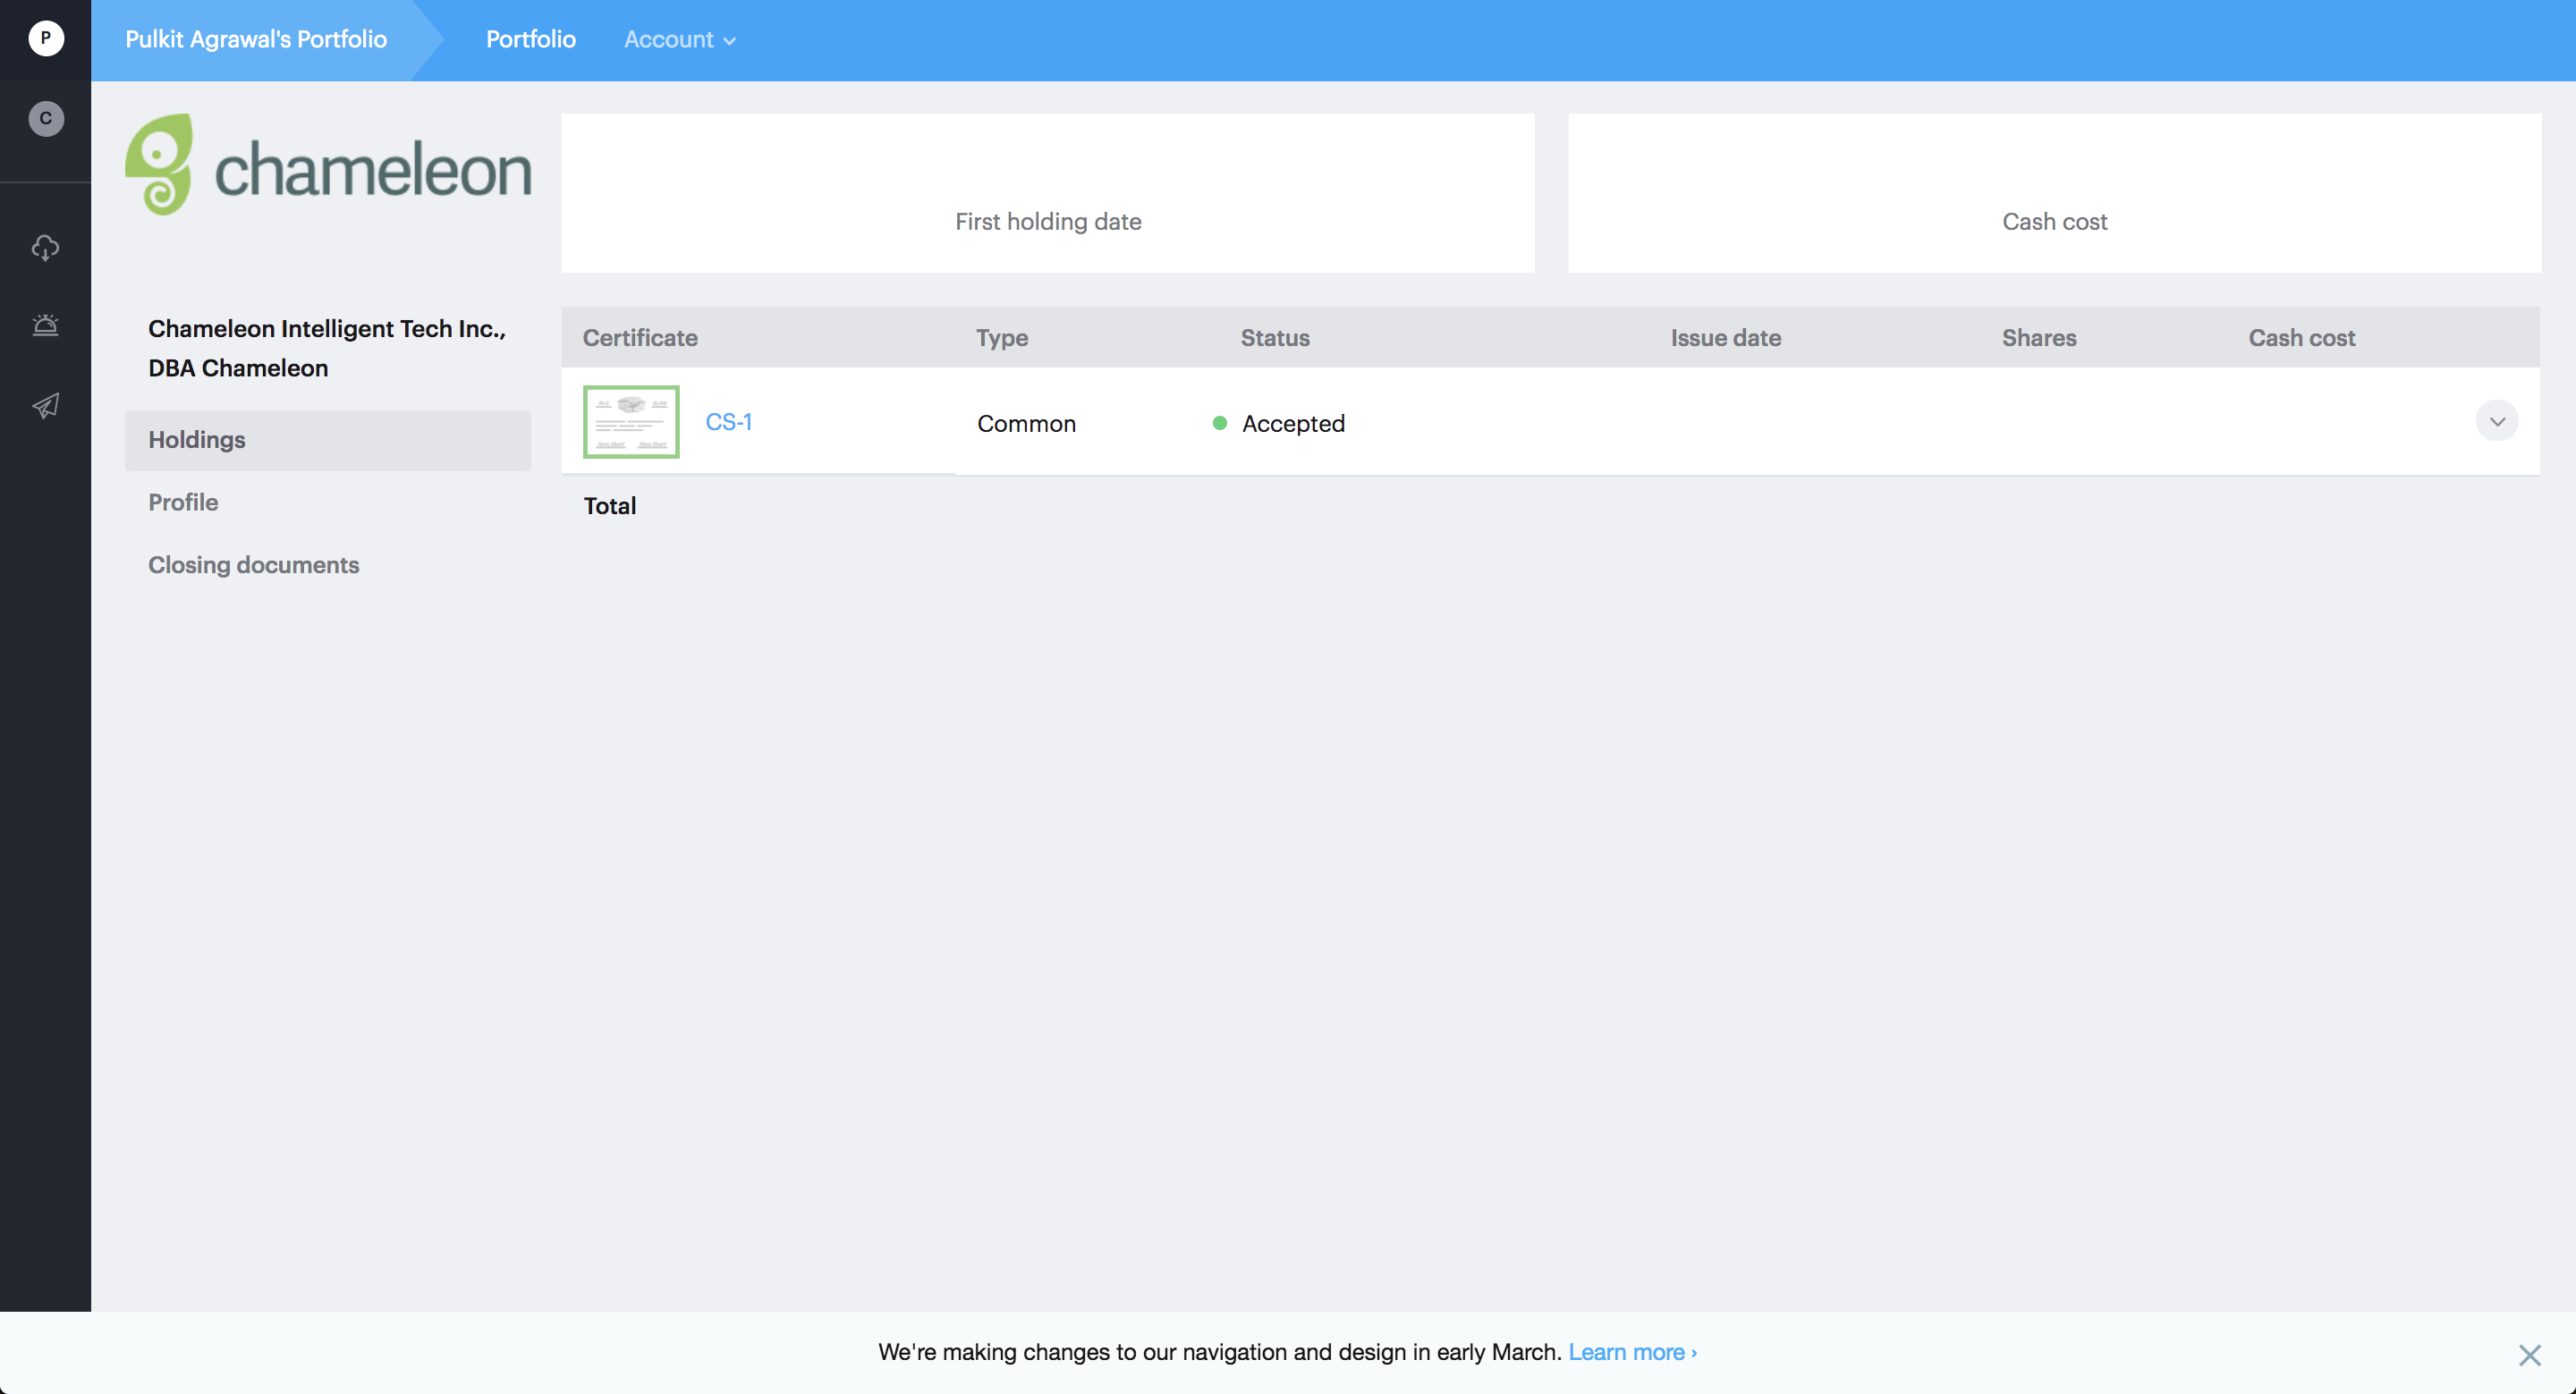Image resolution: width=2576 pixels, height=1394 pixels.
Task: Switch to the Profile section
Action: pyautogui.click(x=183, y=502)
